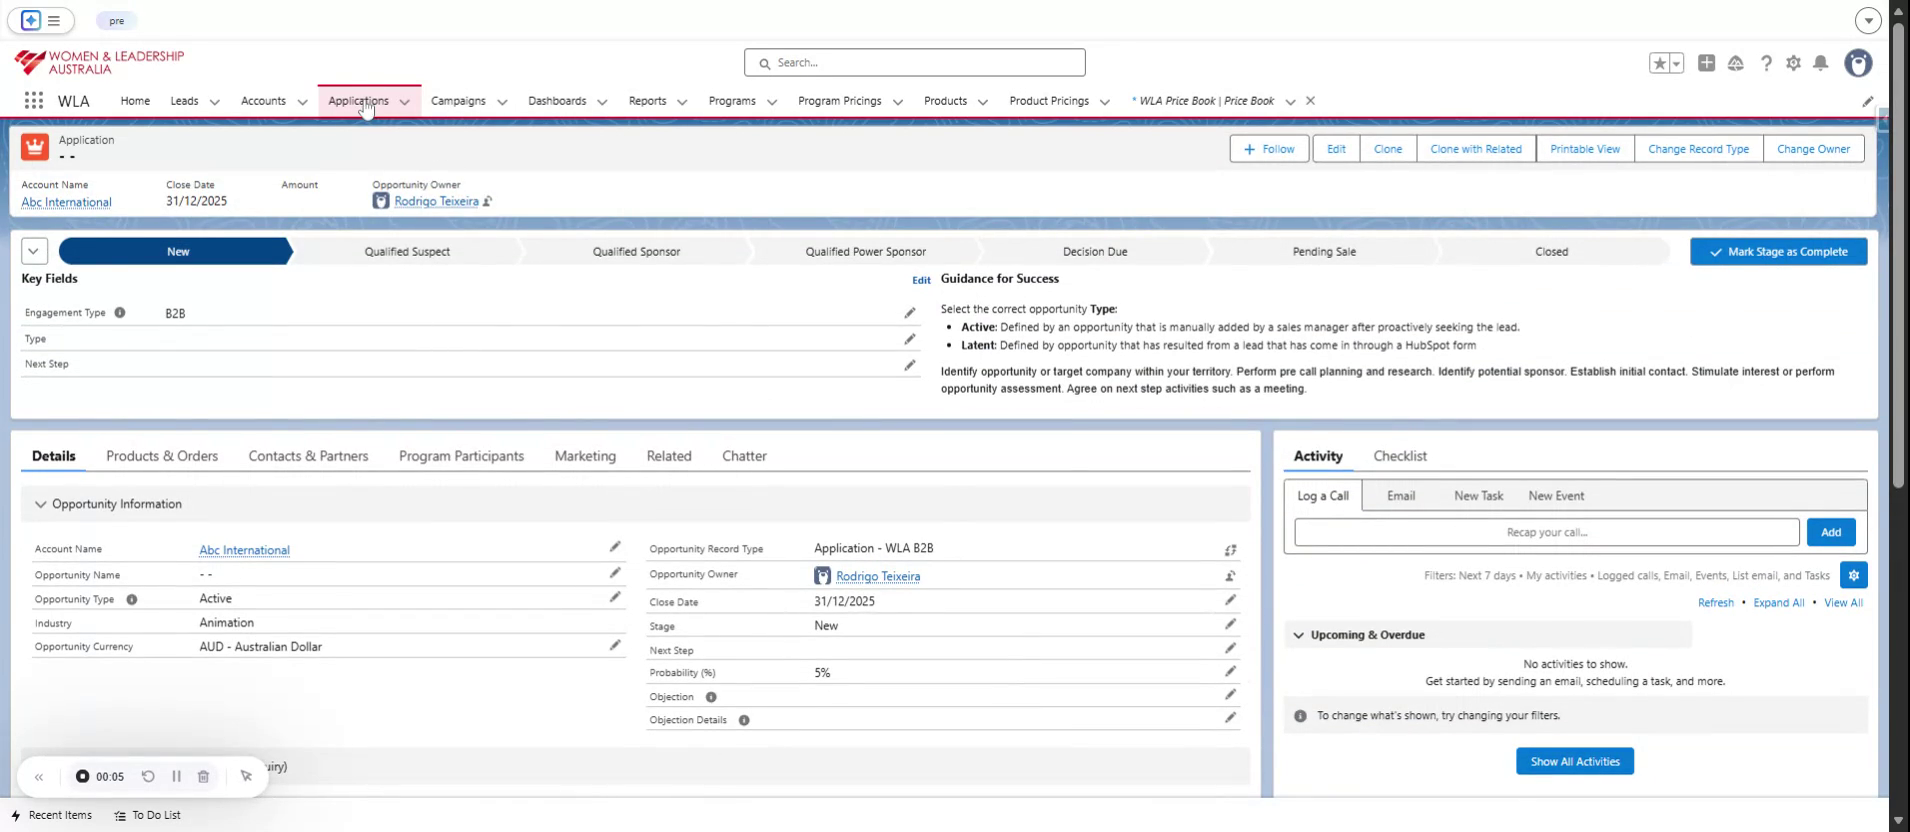Edit Account Name pencil in Details
Image resolution: width=1910 pixels, height=832 pixels.
point(615,547)
